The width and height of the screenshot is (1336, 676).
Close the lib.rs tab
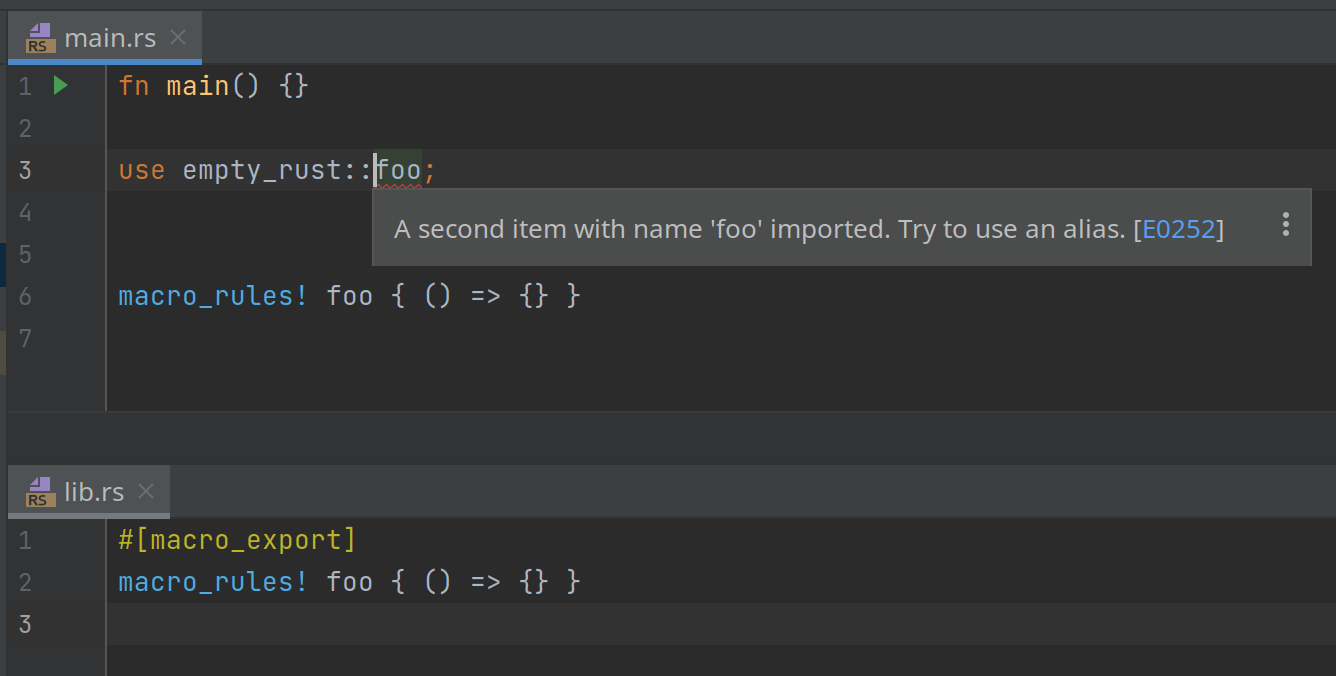point(146,491)
